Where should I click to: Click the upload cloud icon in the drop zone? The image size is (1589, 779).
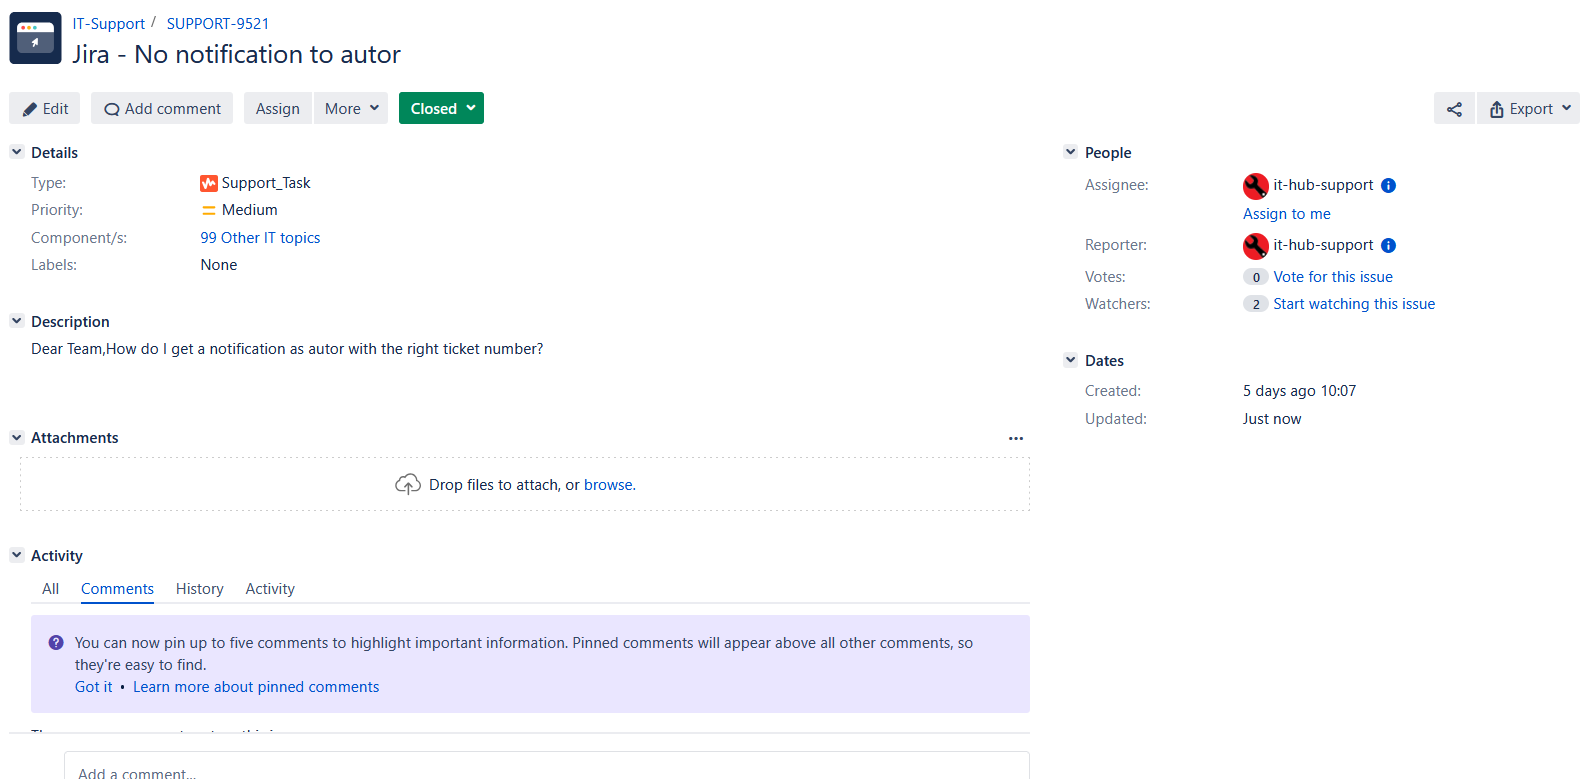[408, 485]
